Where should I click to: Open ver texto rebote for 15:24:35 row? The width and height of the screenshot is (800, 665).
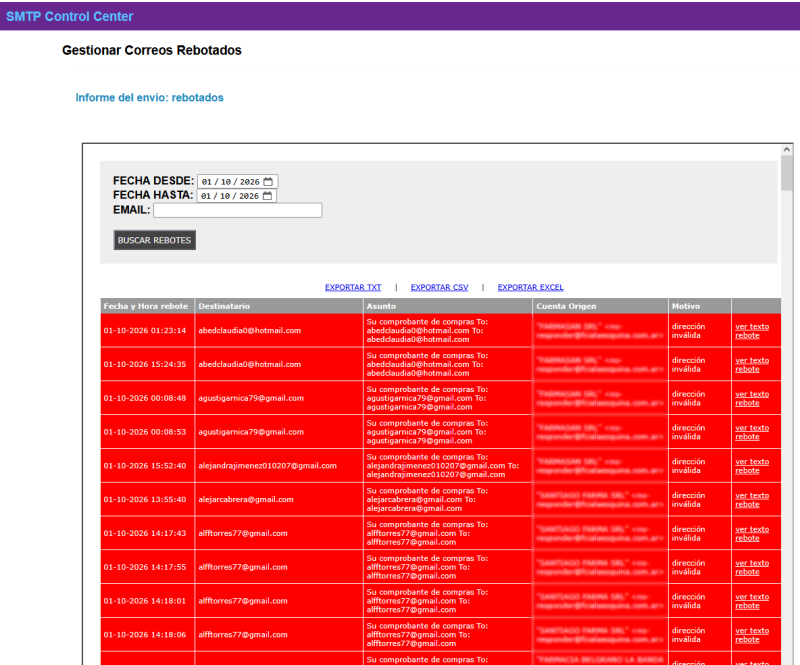pos(752,364)
